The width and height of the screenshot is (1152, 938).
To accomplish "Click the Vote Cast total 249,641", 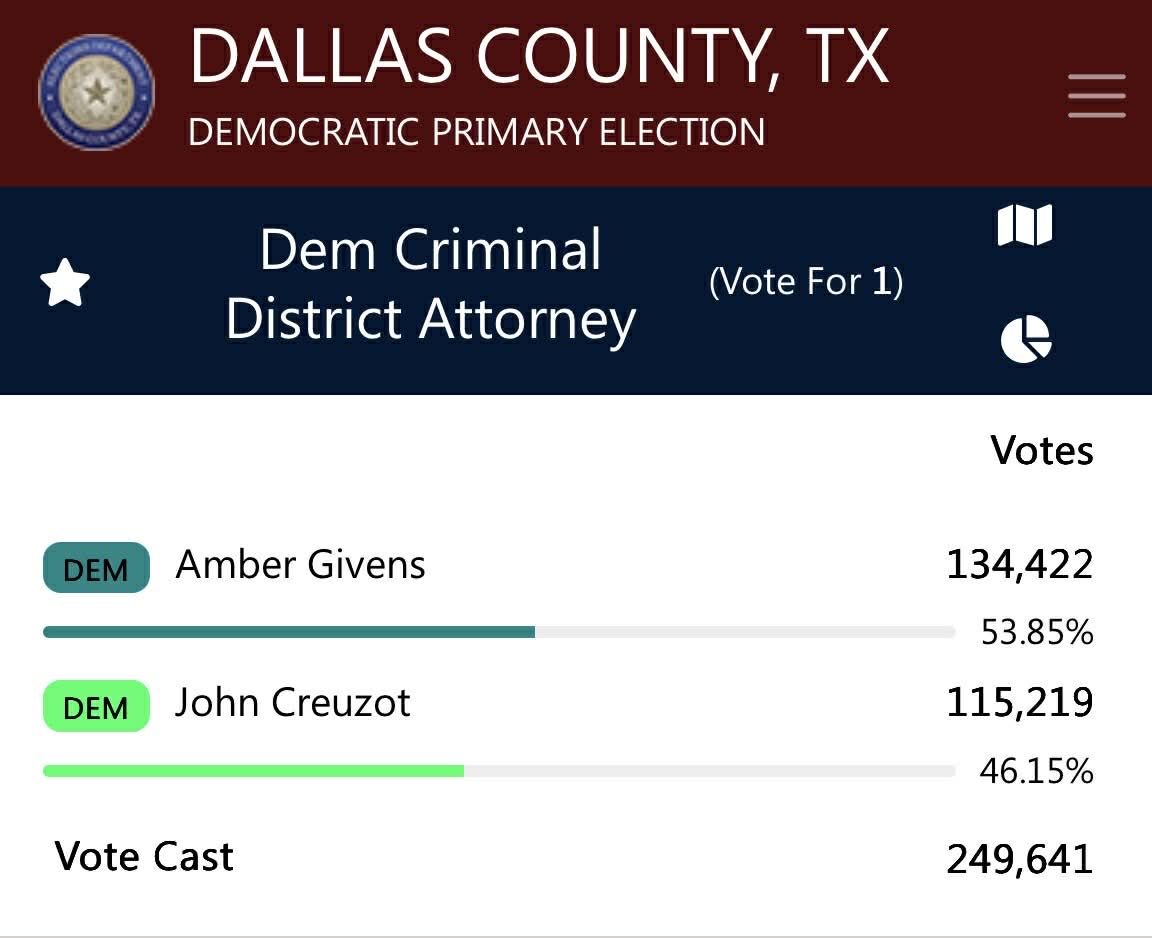I will (x=1019, y=859).
